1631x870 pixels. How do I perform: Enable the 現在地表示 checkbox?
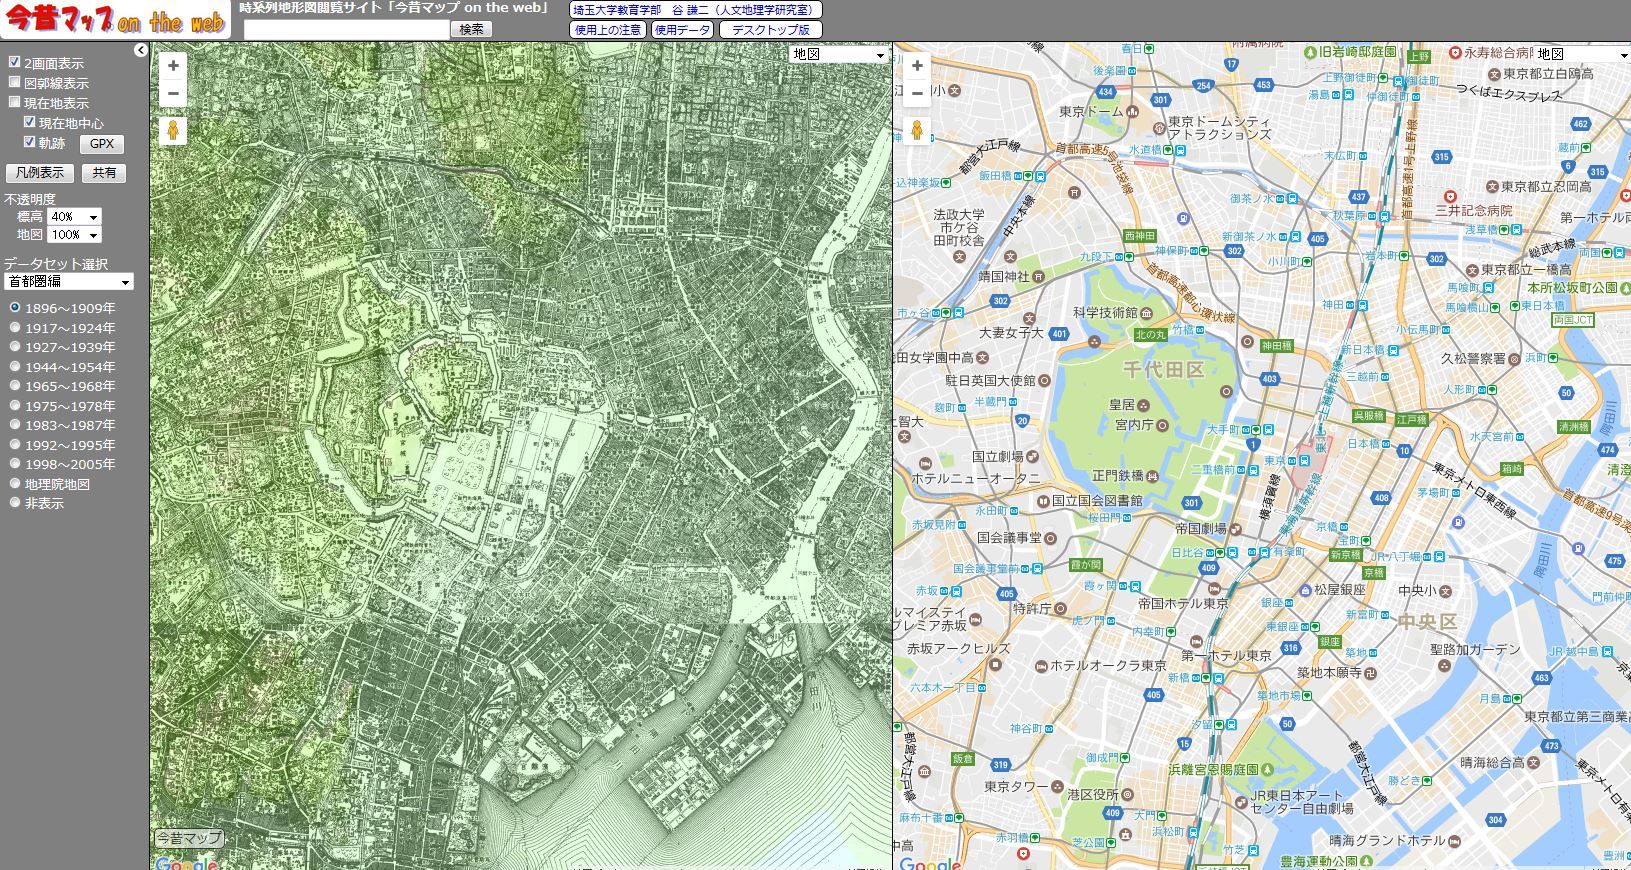(x=15, y=102)
